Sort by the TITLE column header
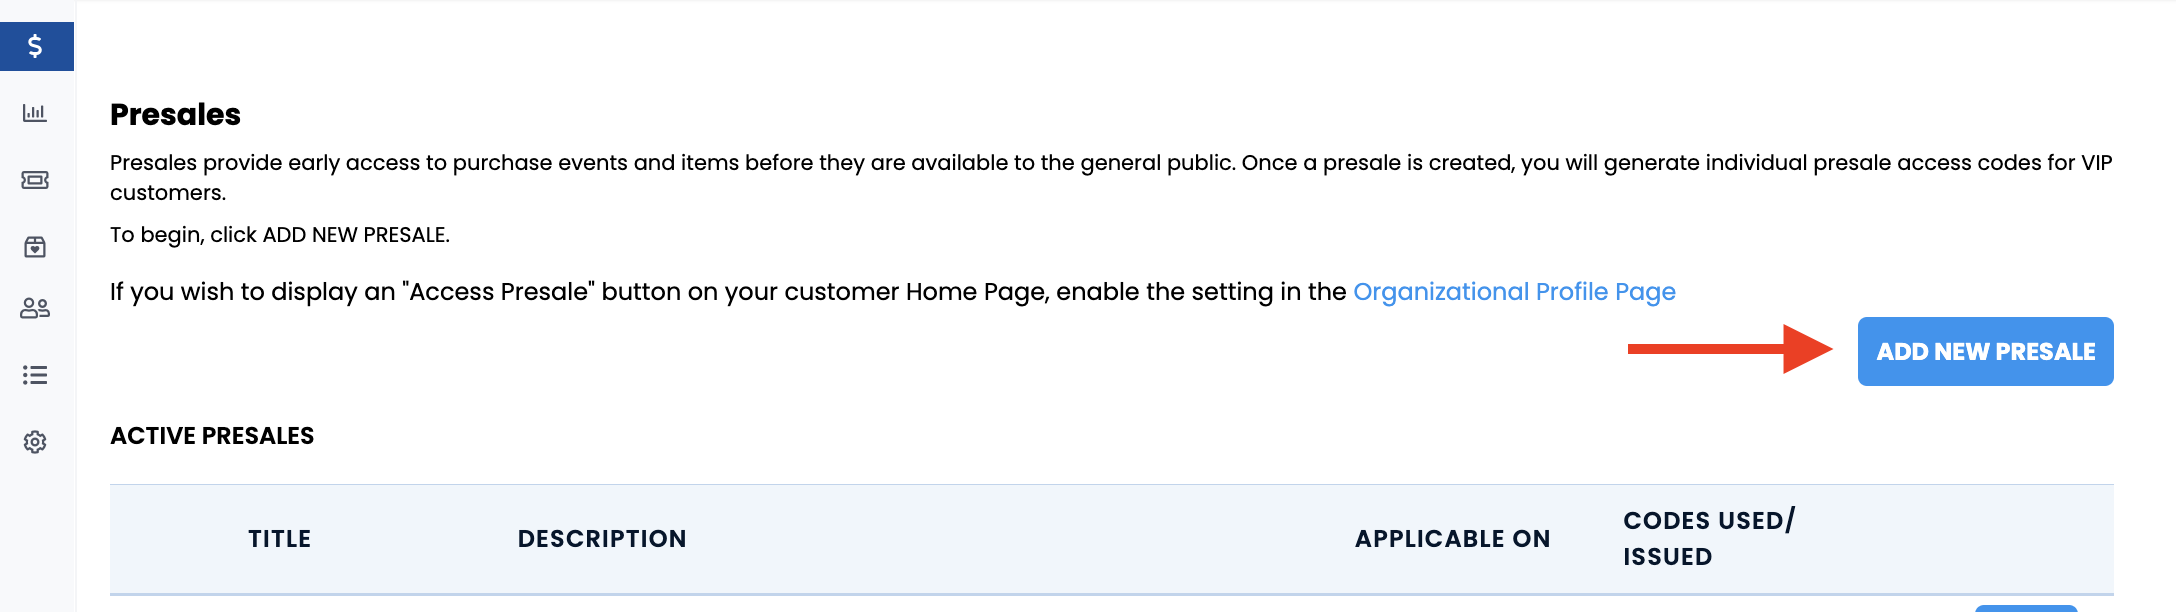Viewport: 2176px width, 612px height. pyautogui.click(x=280, y=539)
